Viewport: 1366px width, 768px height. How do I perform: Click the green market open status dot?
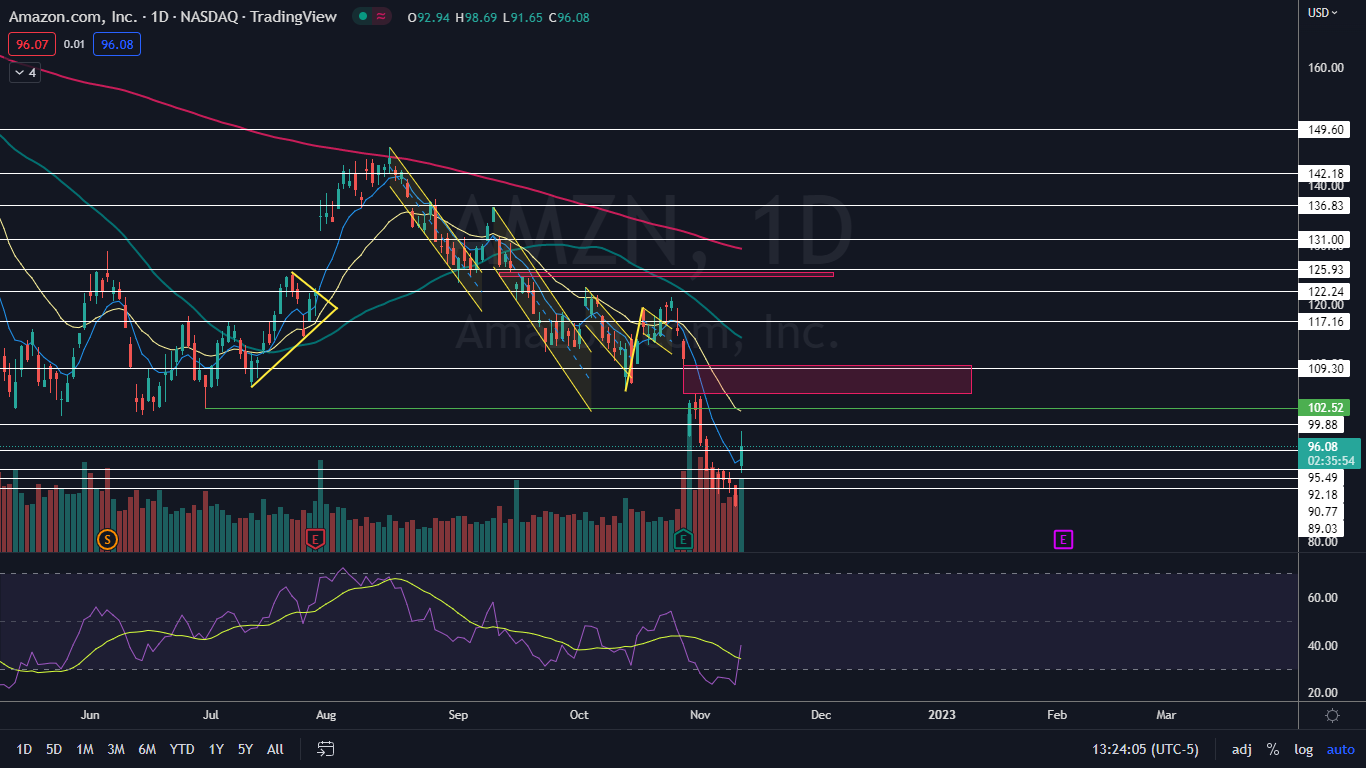(363, 16)
